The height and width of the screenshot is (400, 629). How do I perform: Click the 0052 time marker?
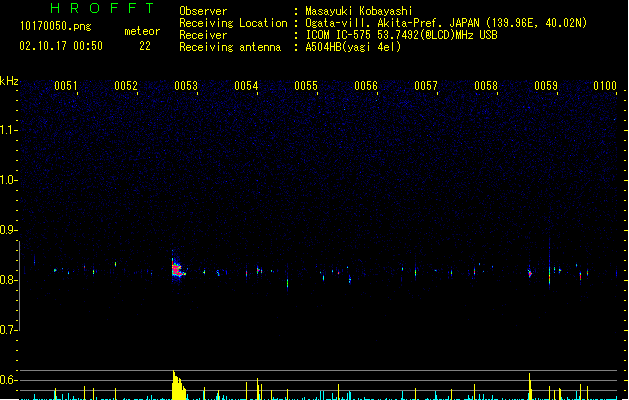(x=126, y=85)
